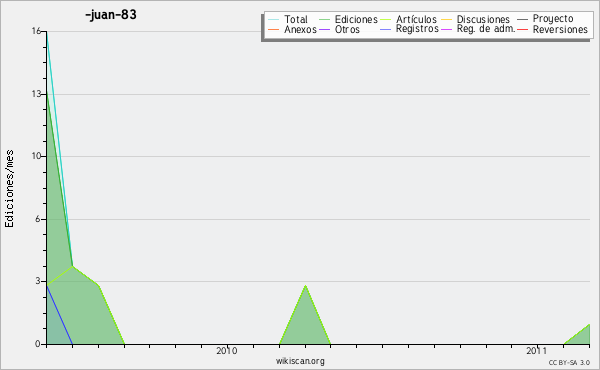Click the red Reversiones line swatch

[x=522, y=29]
